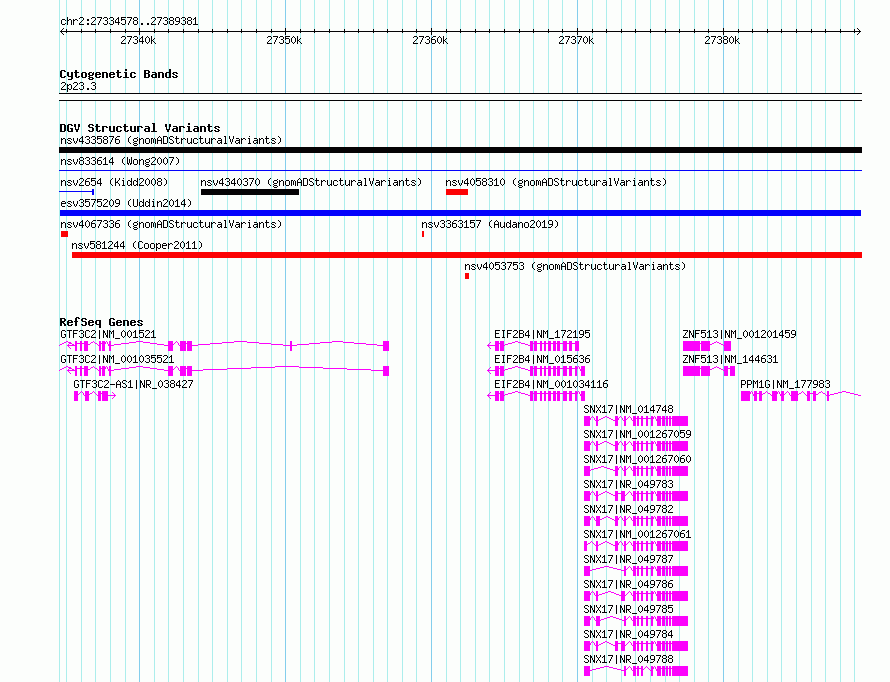Click nsv2654 (Kidd2008) label
890x682 pixels.
pos(114,182)
